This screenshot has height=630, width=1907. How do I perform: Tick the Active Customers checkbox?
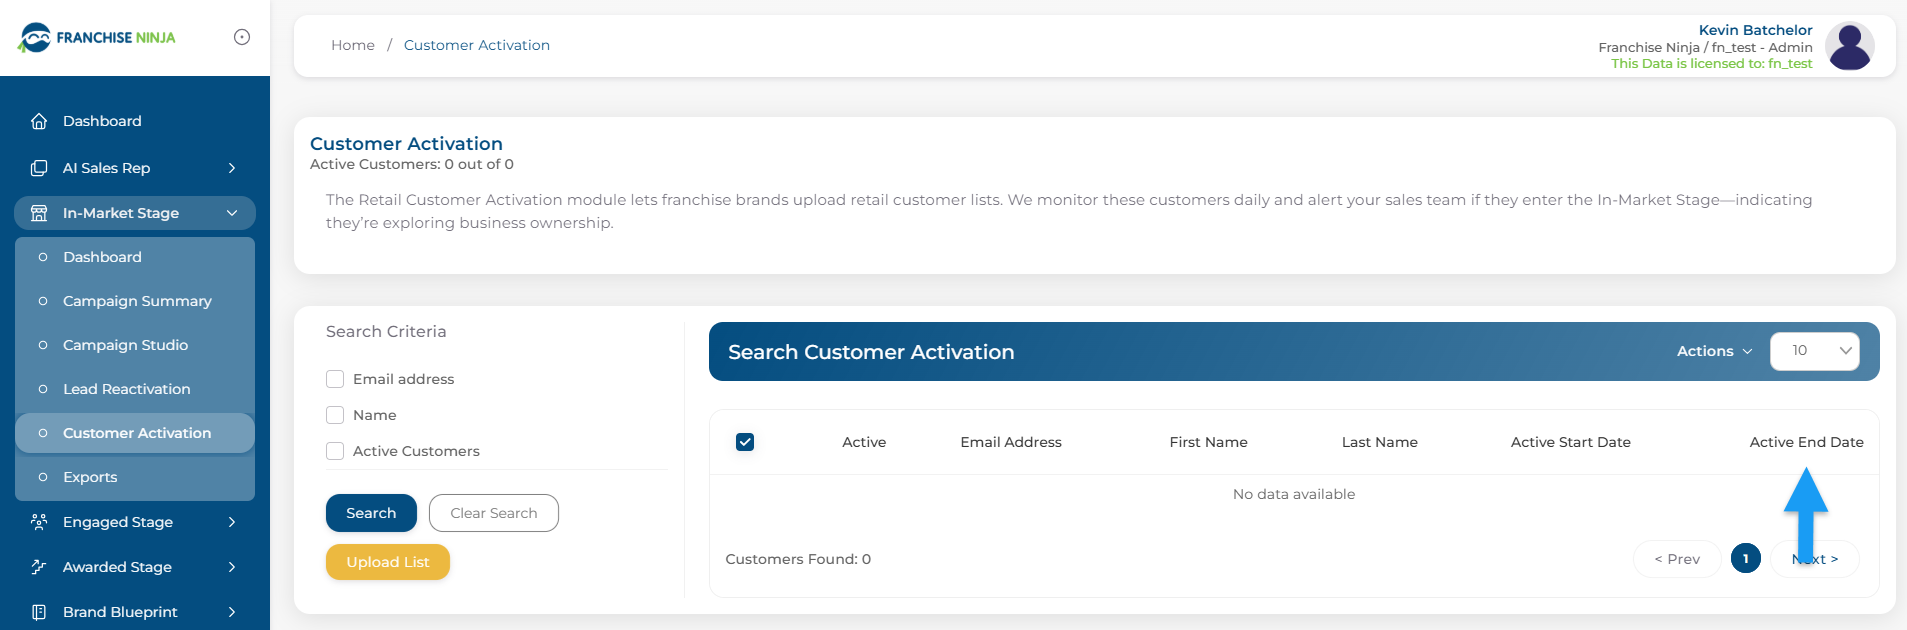(x=335, y=451)
